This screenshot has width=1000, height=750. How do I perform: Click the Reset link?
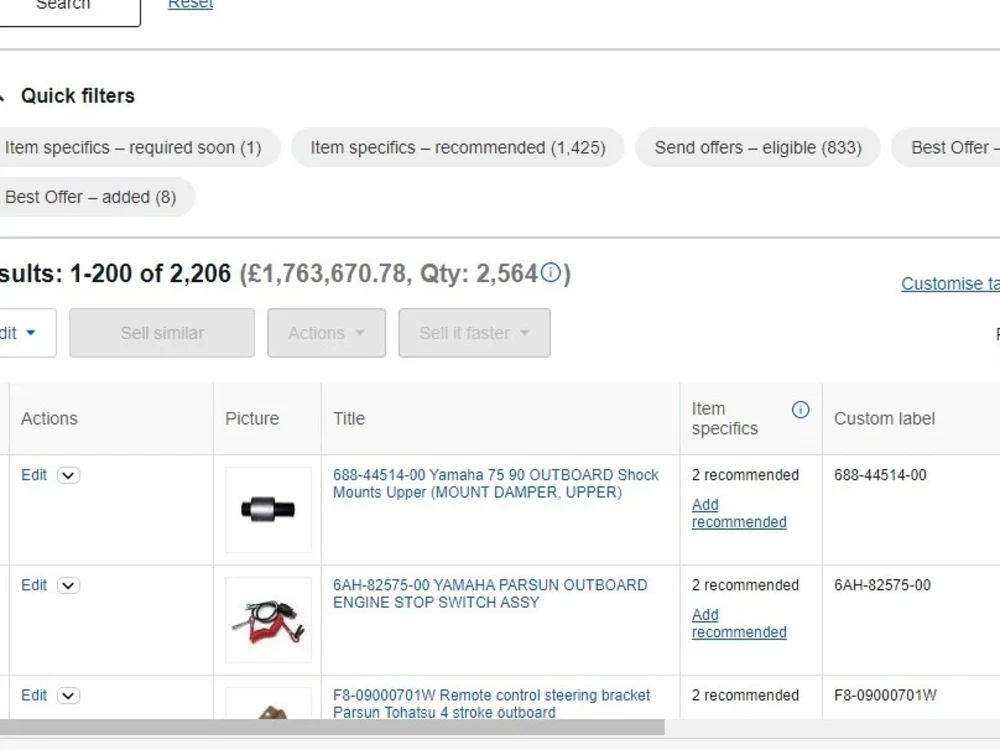[190, 5]
